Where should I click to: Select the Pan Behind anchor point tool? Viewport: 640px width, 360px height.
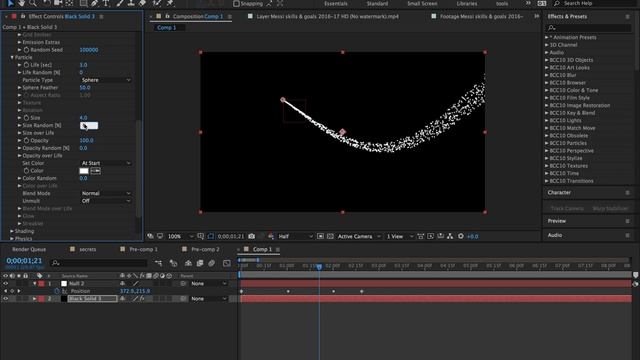tap(69, 3)
